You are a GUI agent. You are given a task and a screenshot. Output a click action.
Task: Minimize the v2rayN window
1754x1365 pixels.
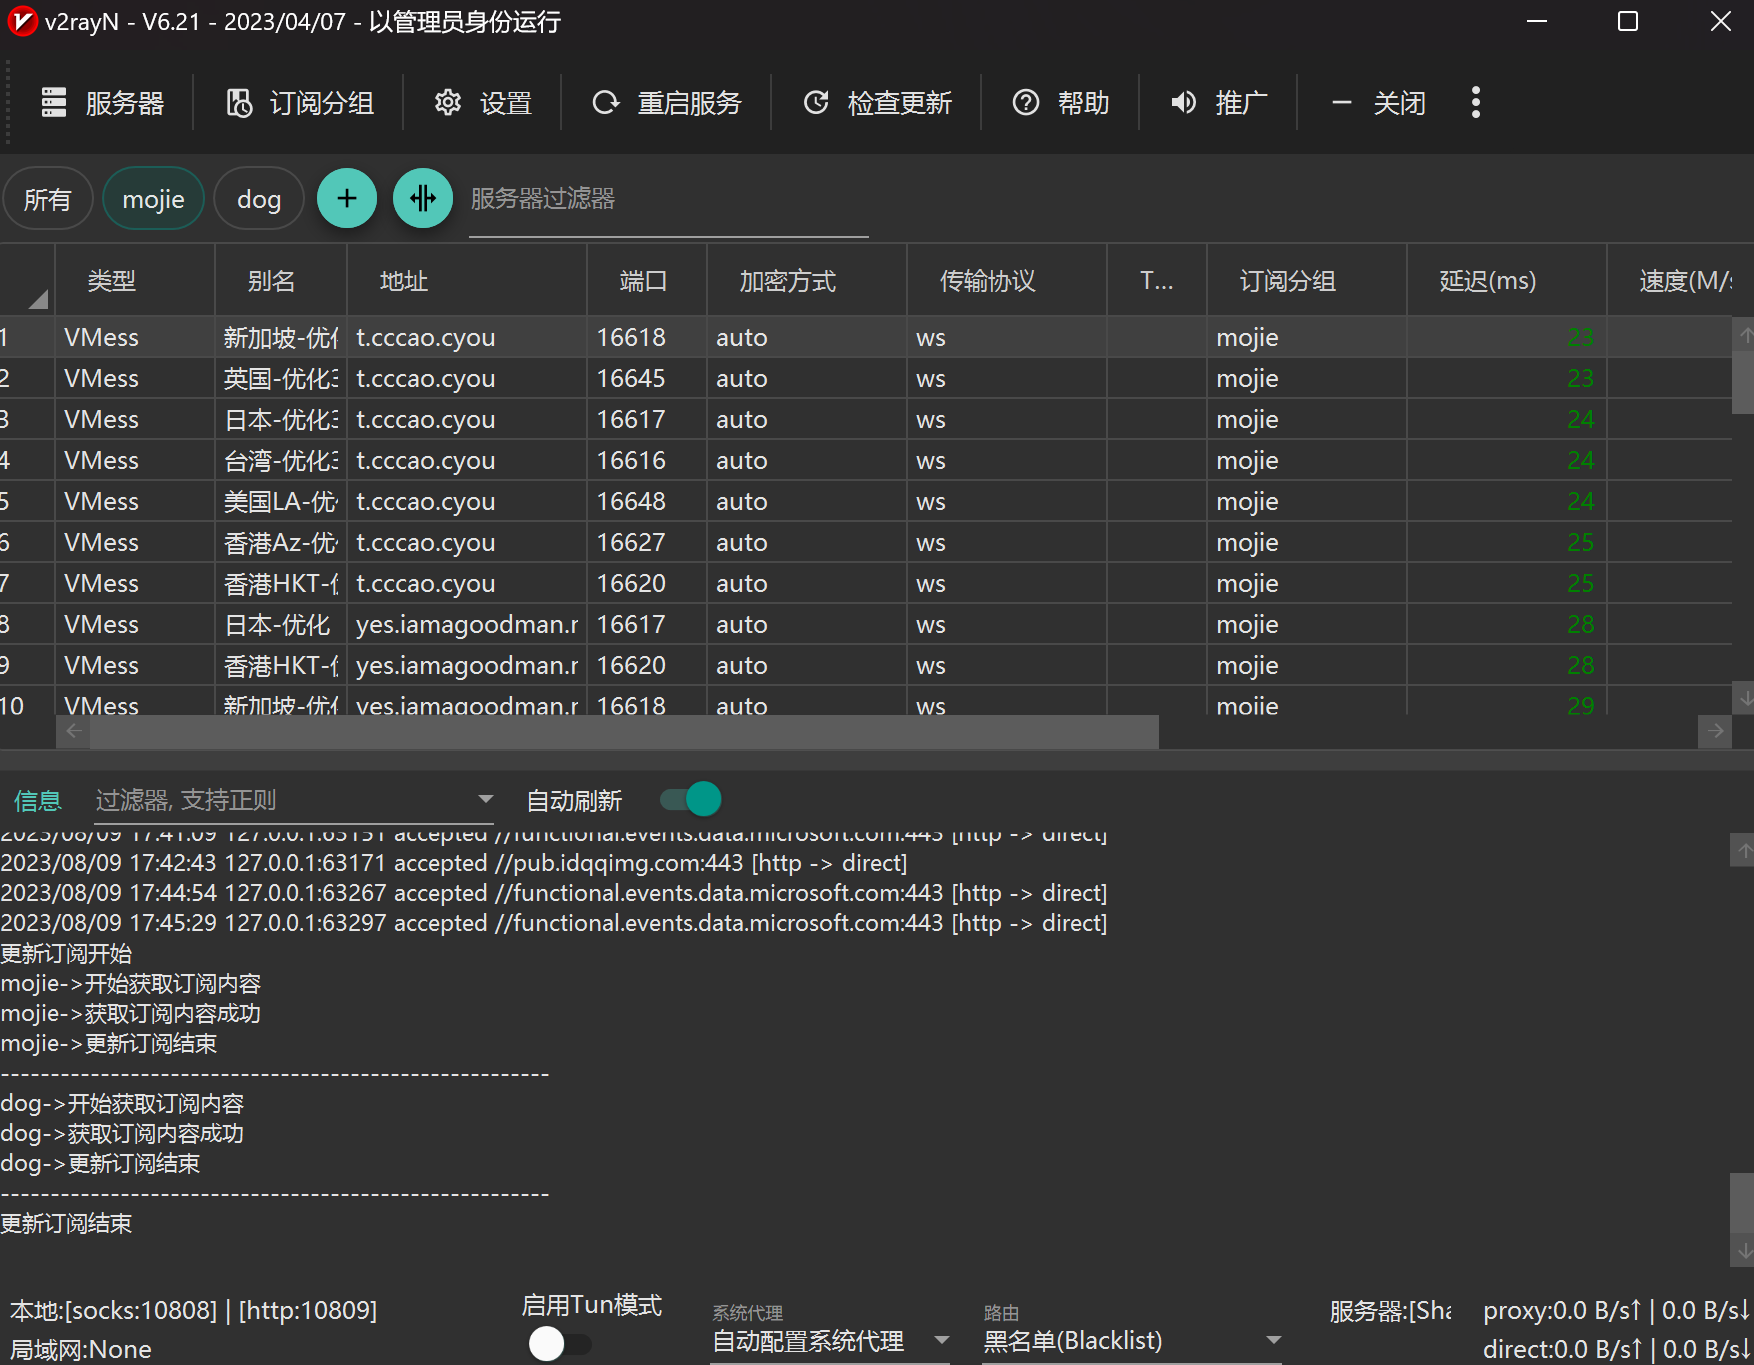tap(1537, 21)
